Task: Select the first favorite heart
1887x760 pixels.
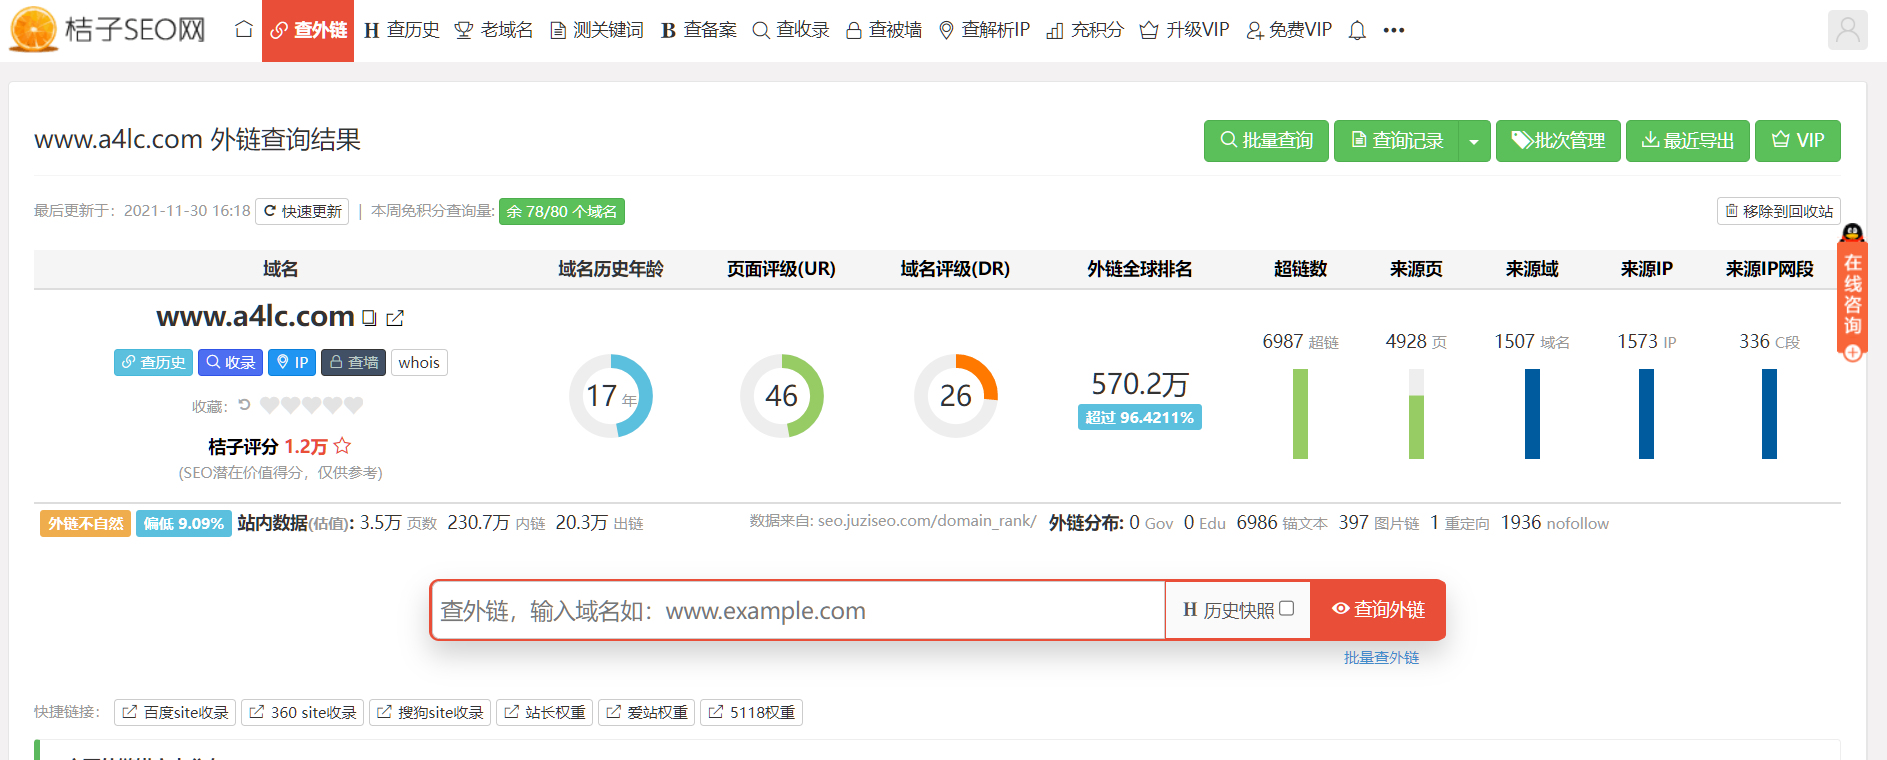Action: (x=269, y=405)
